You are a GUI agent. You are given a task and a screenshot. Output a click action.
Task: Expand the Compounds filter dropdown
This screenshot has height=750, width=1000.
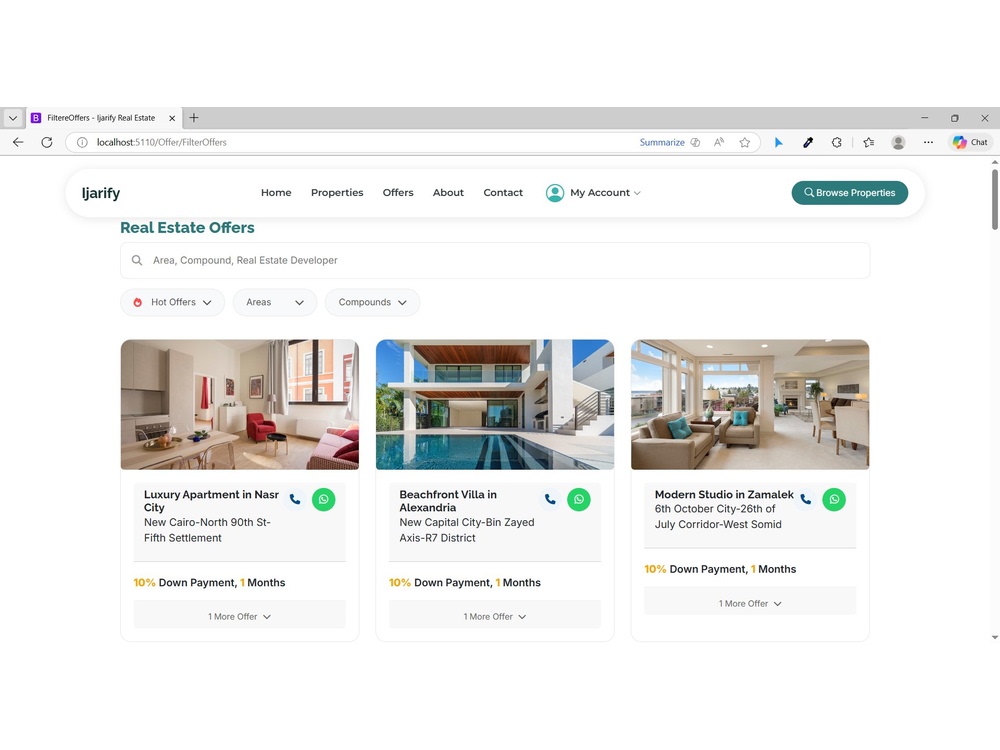click(x=372, y=302)
